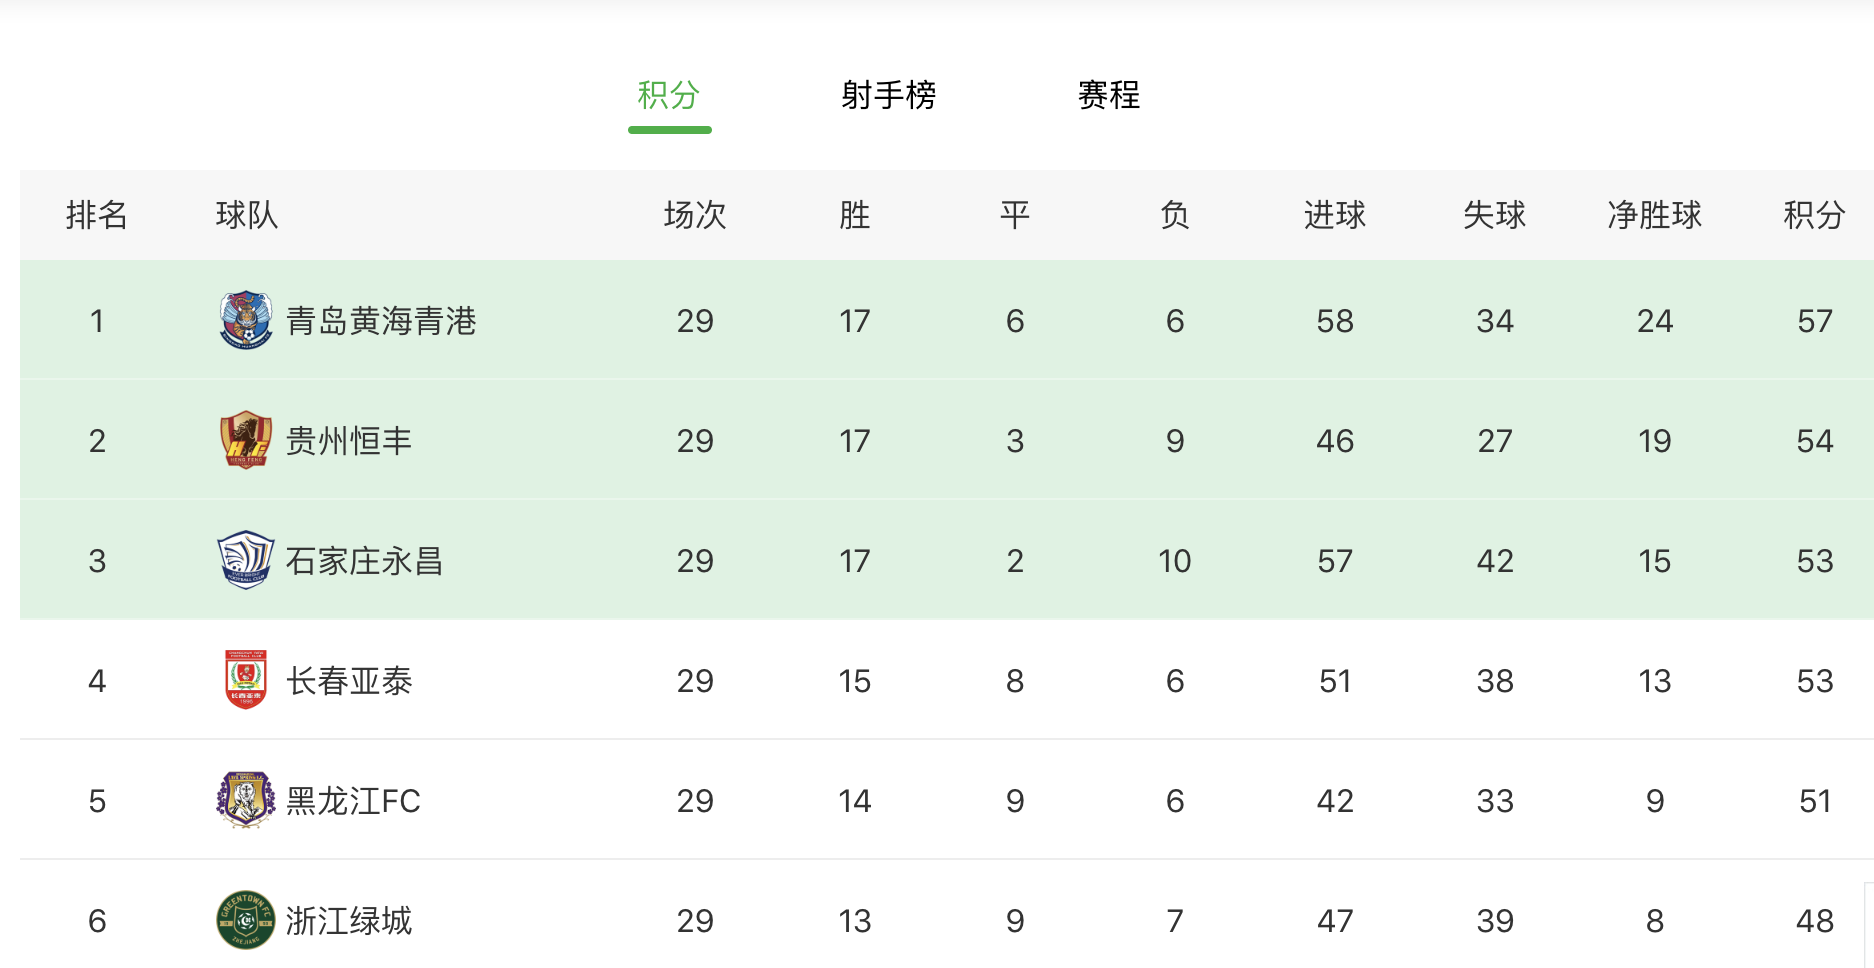Image resolution: width=1874 pixels, height=968 pixels.
Task: Click the Guizhou Hengfeng team crest
Action: (246, 440)
